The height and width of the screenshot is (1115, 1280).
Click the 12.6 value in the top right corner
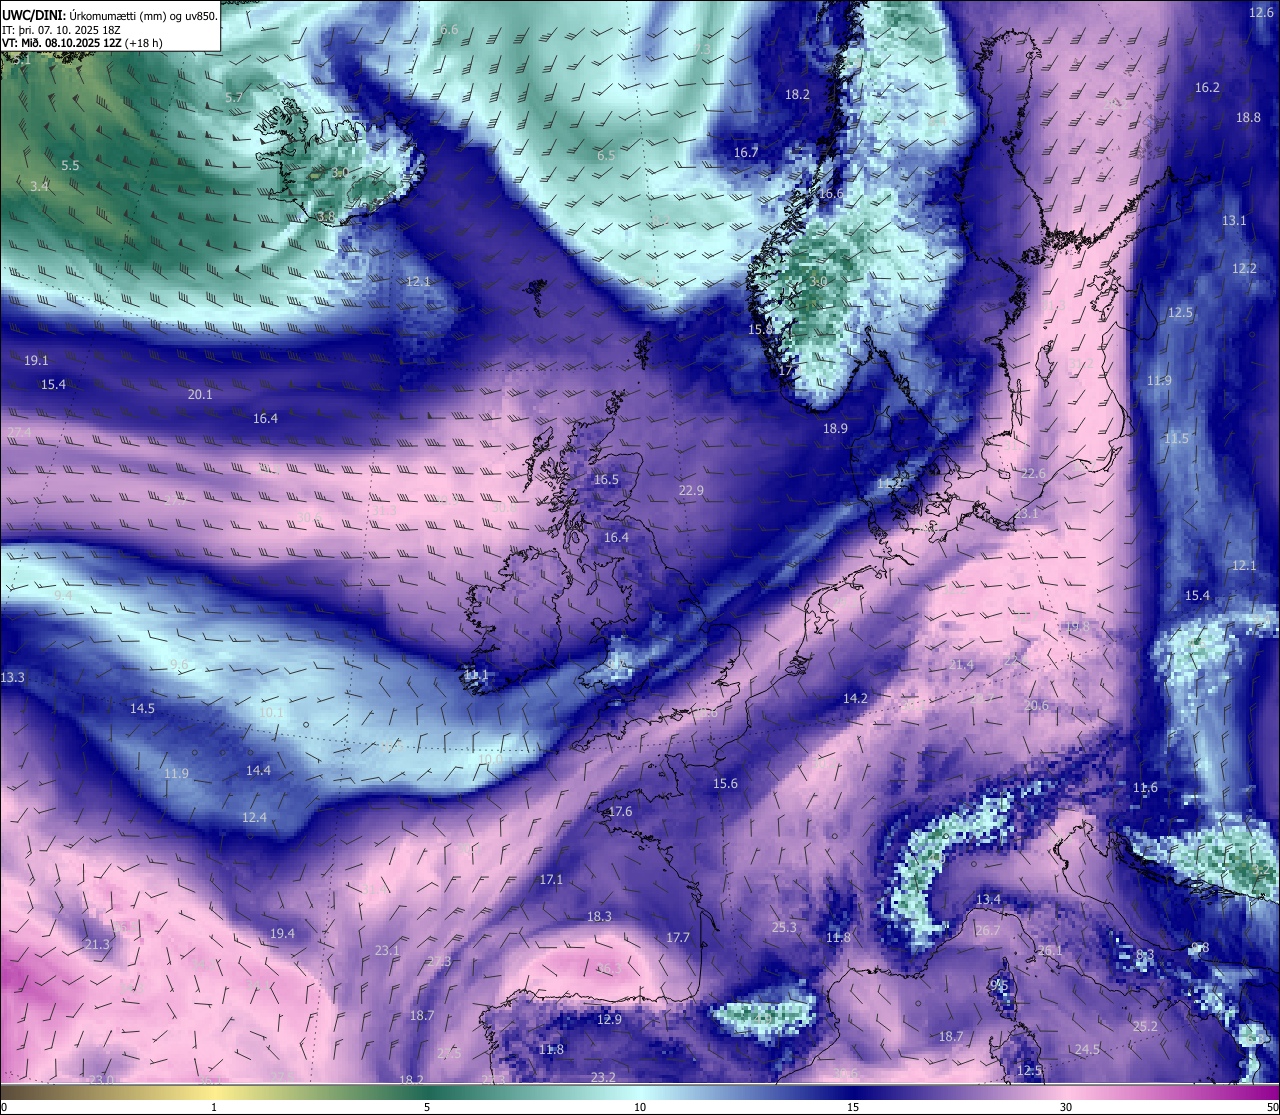click(1262, 12)
